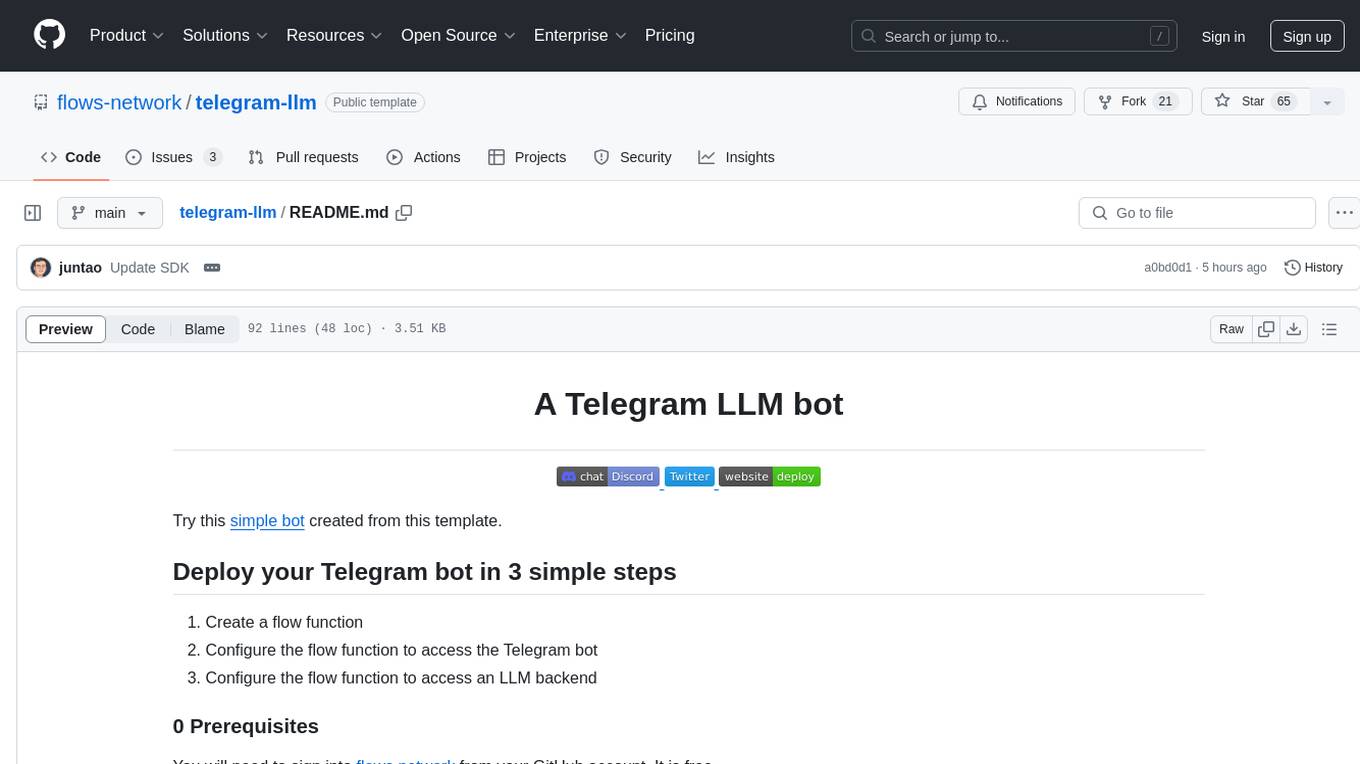This screenshot has width=1360, height=764.
Task: Open the Raw file view
Action: coord(1231,329)
